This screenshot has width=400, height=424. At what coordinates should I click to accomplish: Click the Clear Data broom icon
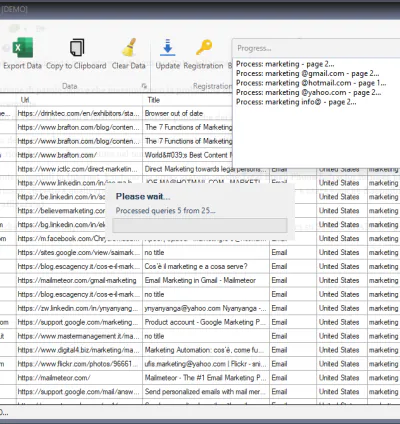coord(129,47)
